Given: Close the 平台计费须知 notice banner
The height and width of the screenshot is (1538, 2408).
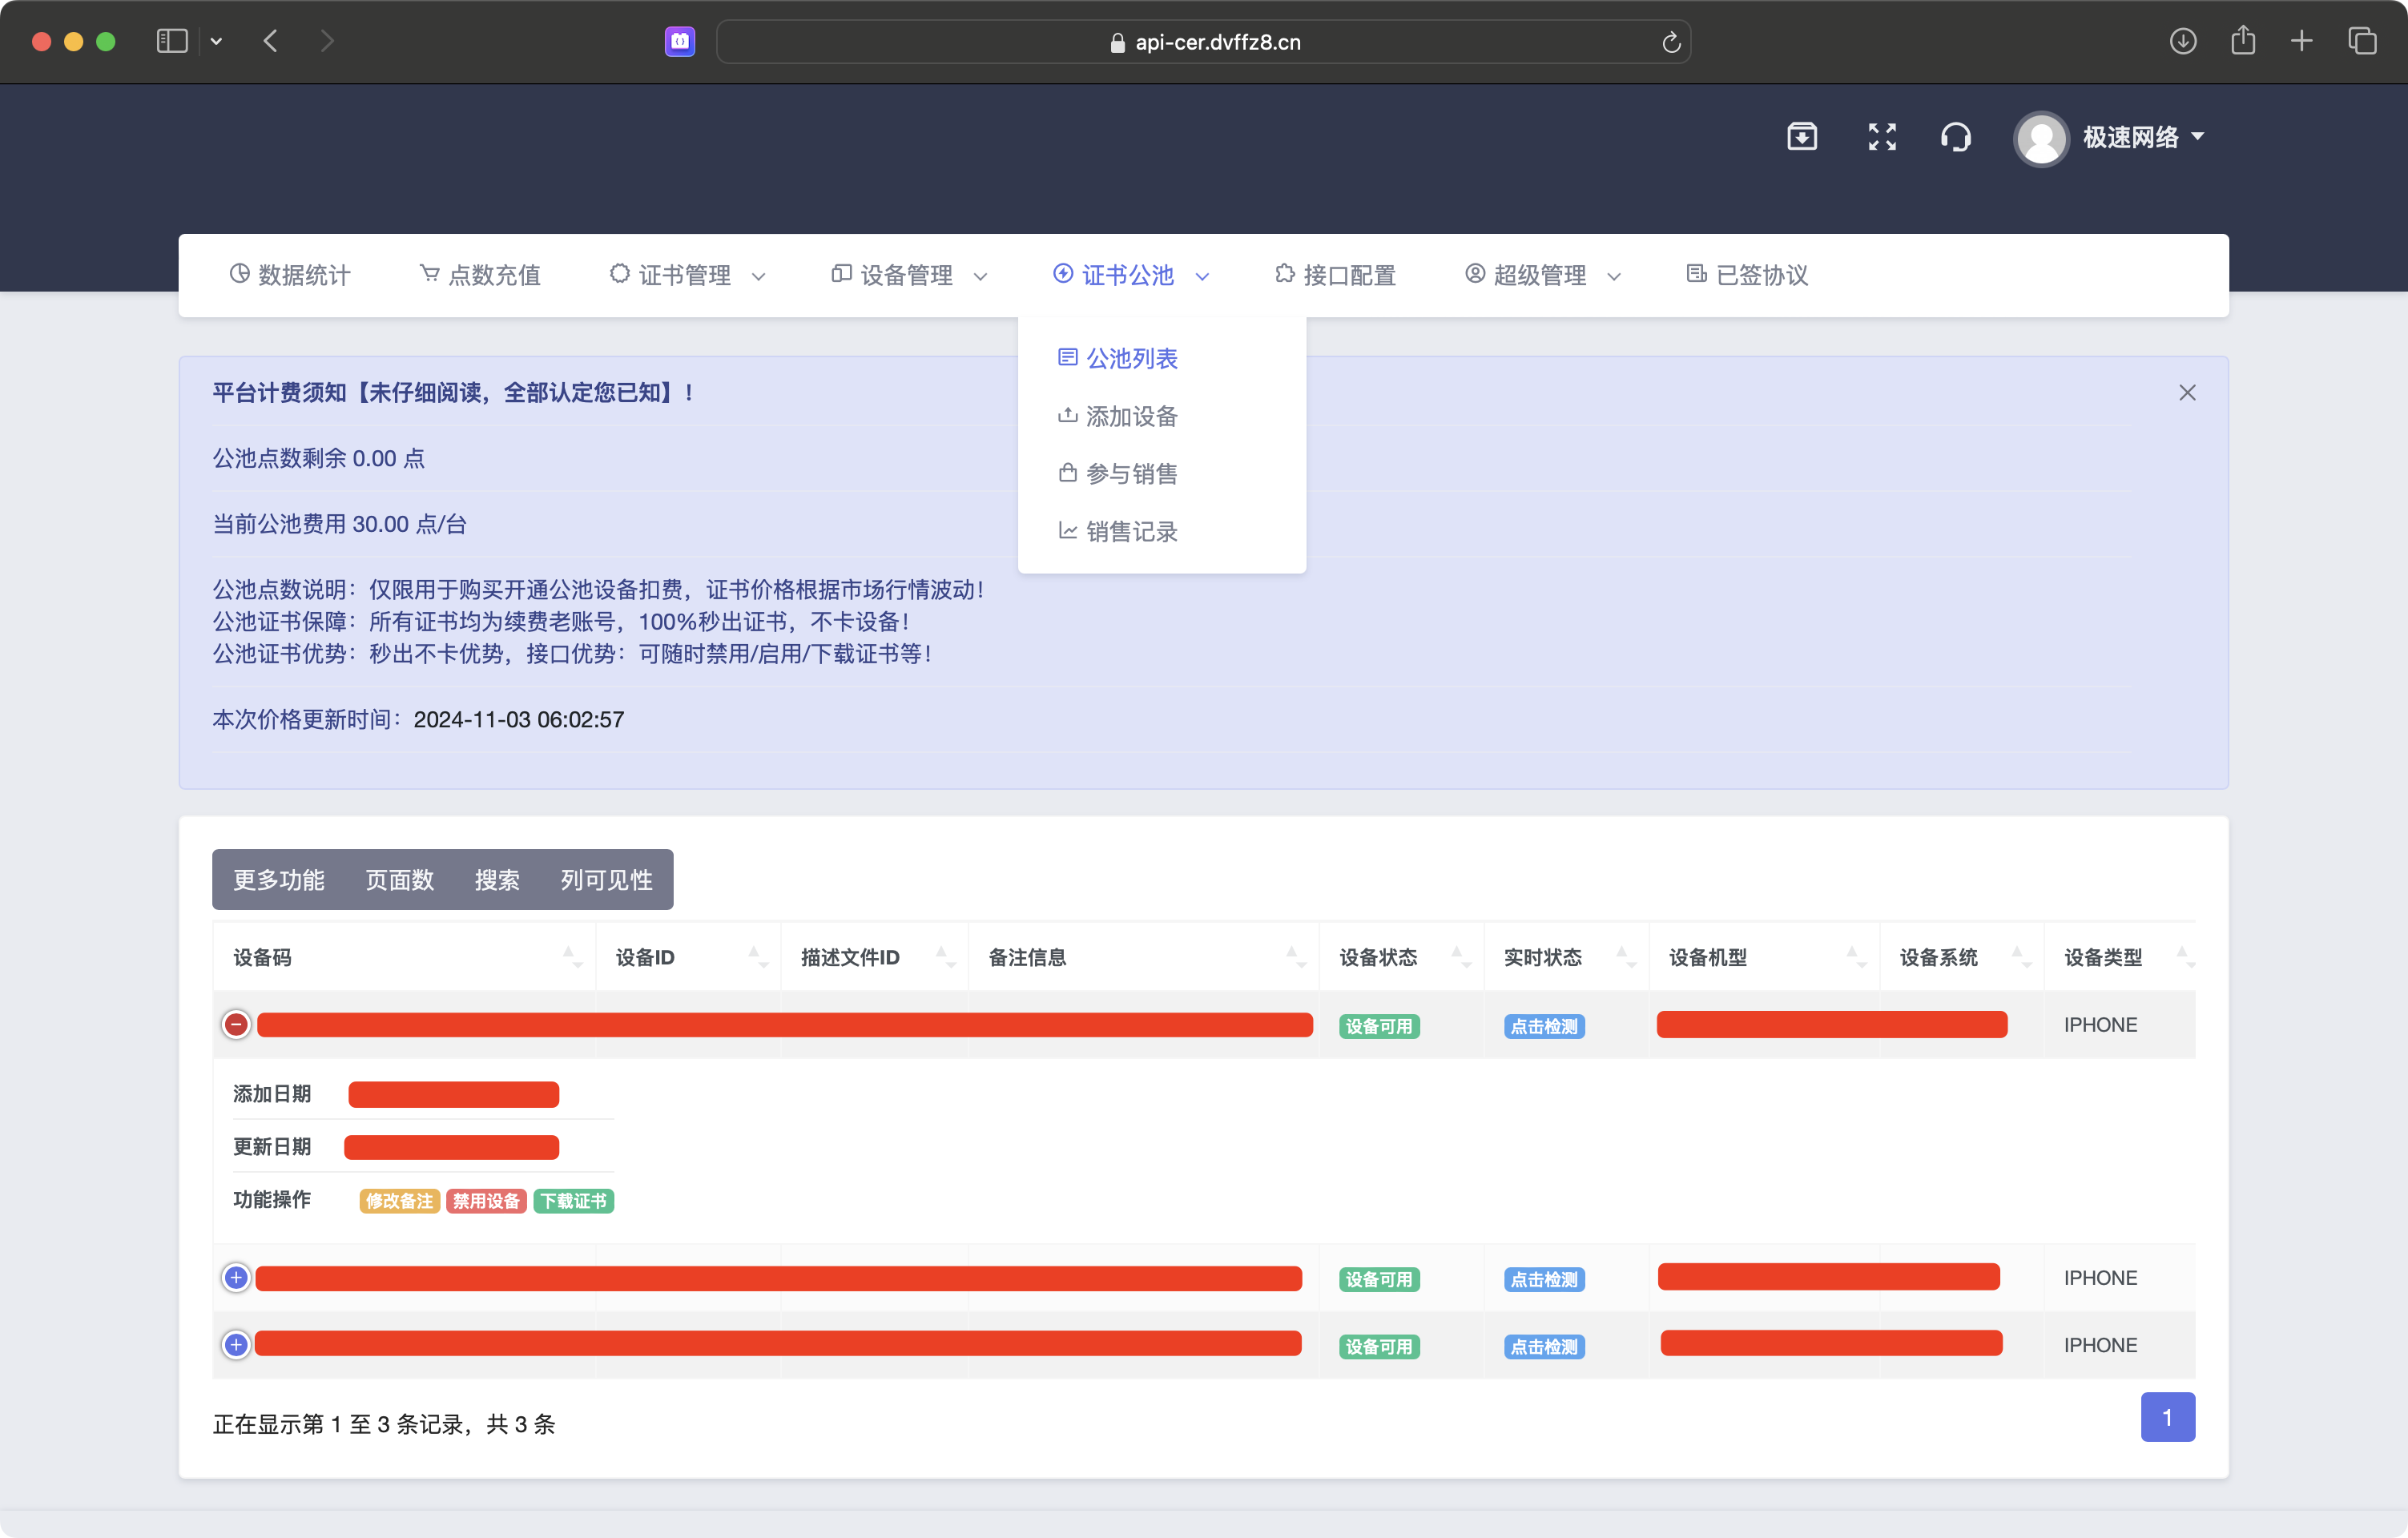Looking at the screenshot, I should (2187, 393).
